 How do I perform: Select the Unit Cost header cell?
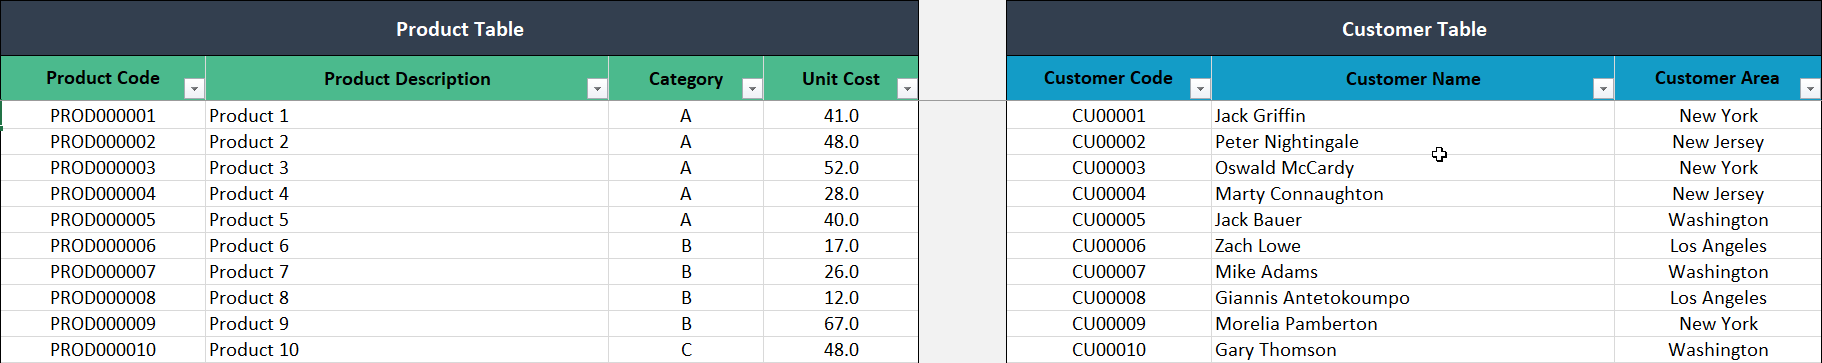click(x=841, y=78)
